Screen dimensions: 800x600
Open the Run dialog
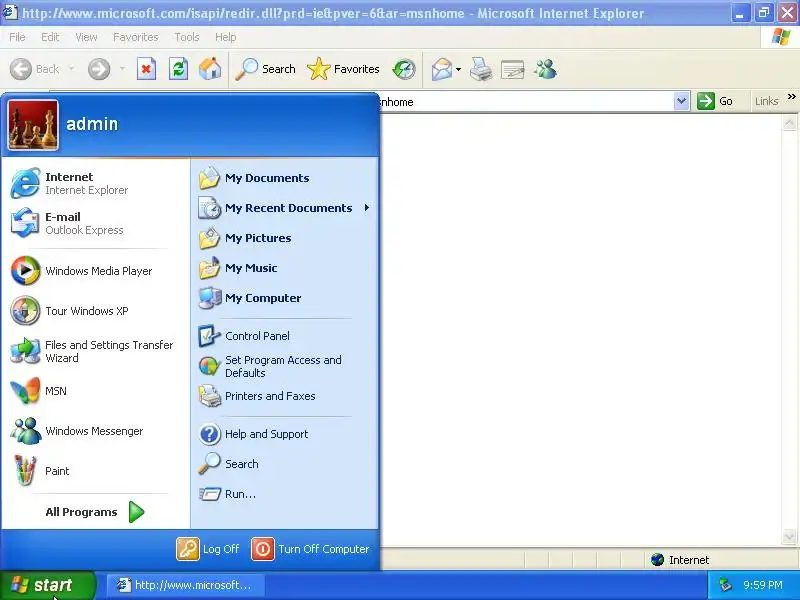[285, 494]
